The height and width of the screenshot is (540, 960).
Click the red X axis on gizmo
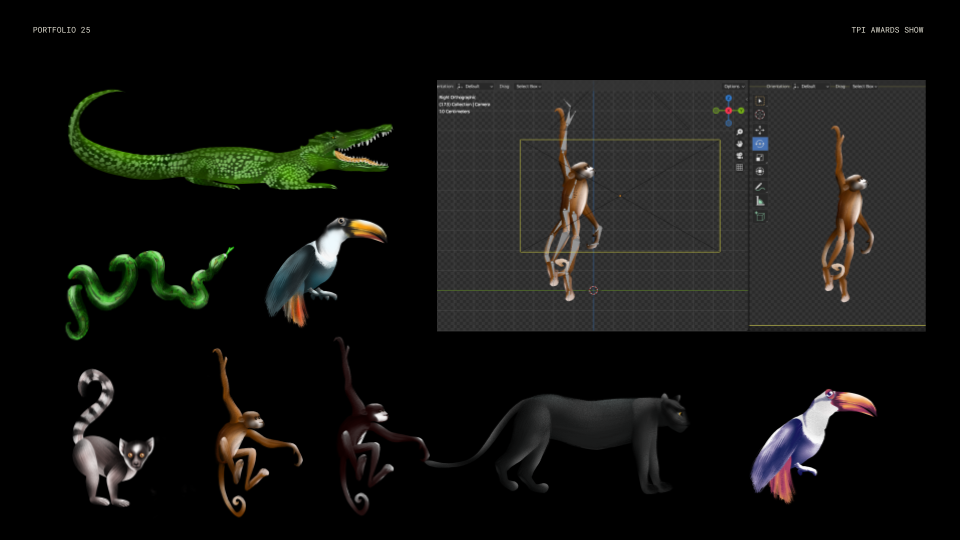pyautogui.click(x=729, y=111)
